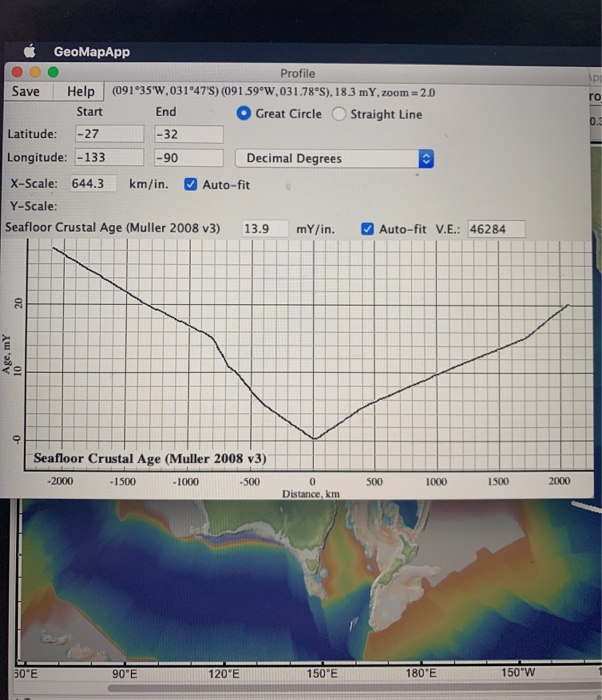Screen dimensions: 602x700
Task: Click the coordinate readout showing 18.3 mY
Action: coord(273,92)
